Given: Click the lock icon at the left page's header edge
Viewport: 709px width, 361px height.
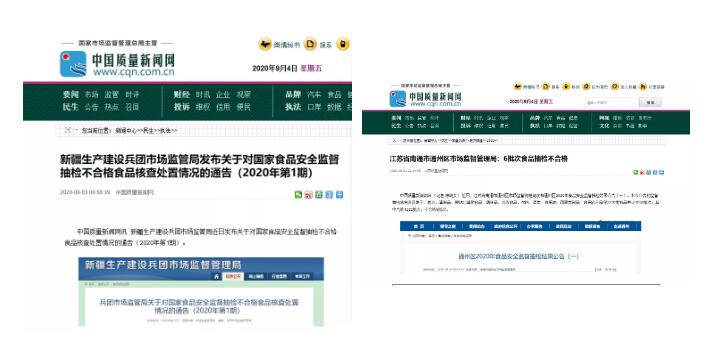Looking at the screenshot, I should tap(343, 44).
